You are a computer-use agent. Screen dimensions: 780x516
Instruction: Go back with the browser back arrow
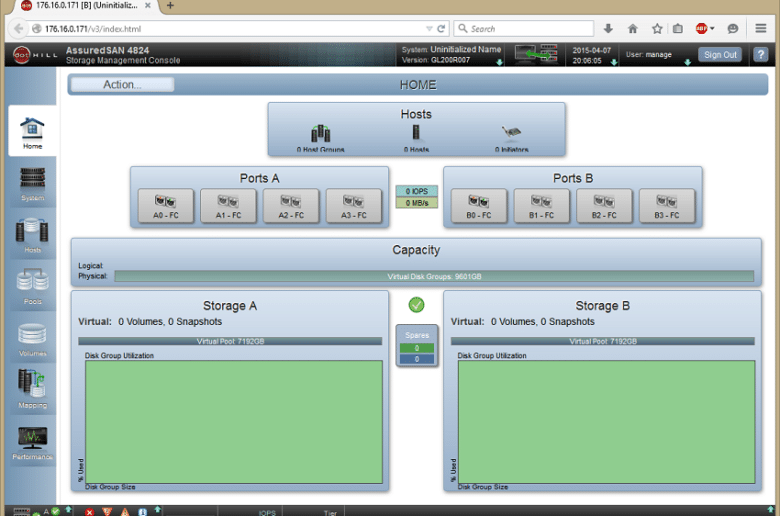point(18,29)
